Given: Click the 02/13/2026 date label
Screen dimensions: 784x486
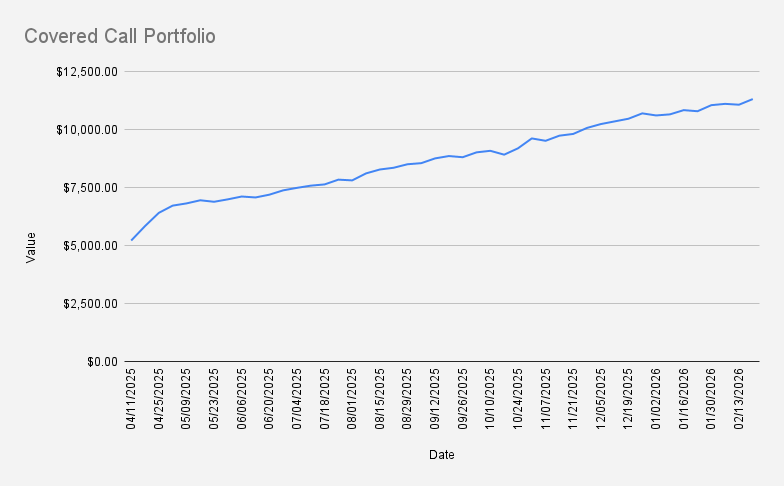Looking at the screenshot, I should point(739,399).
